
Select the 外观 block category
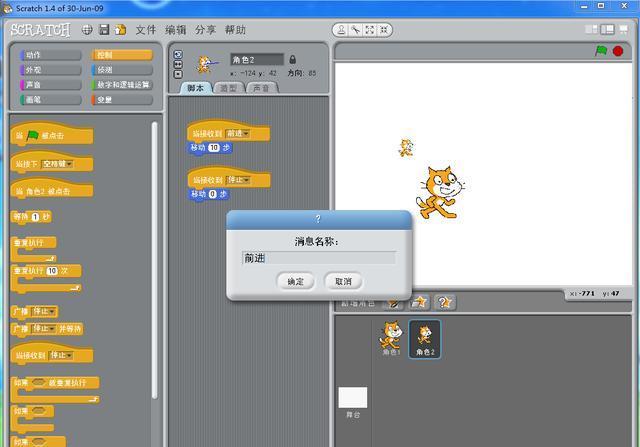click(51, 70)
